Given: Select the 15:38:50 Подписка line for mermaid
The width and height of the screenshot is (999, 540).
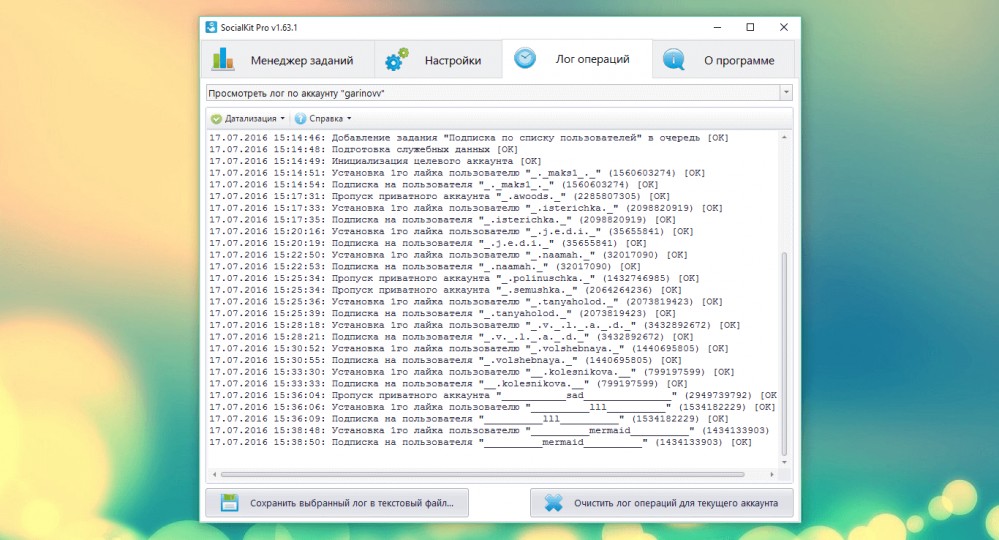Looking at the screenshot, I should coord(480,442).
